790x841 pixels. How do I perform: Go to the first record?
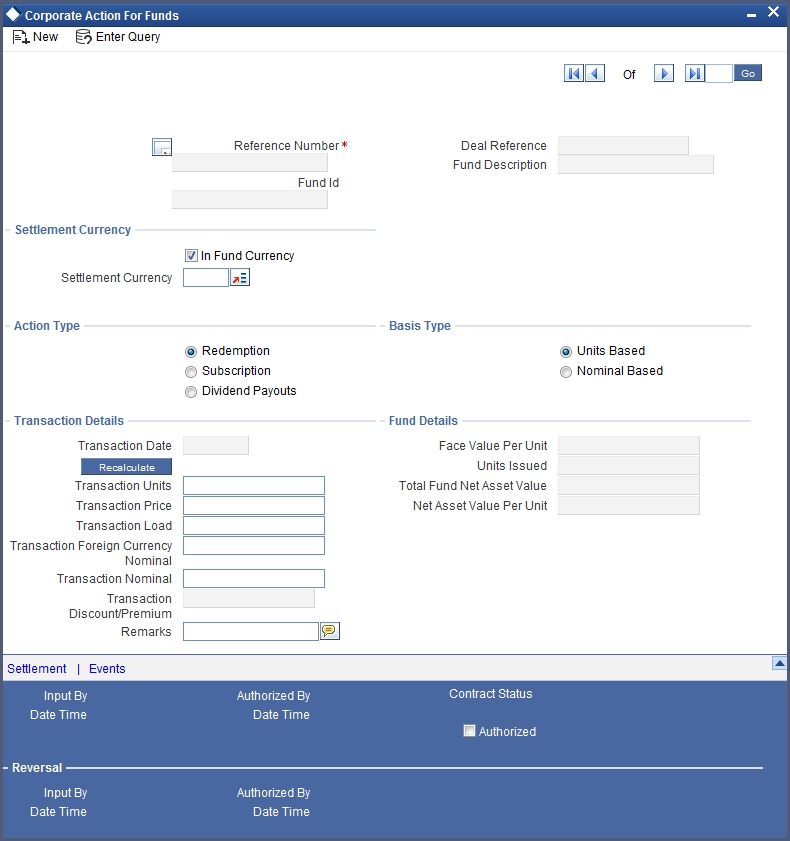[573, 73]
